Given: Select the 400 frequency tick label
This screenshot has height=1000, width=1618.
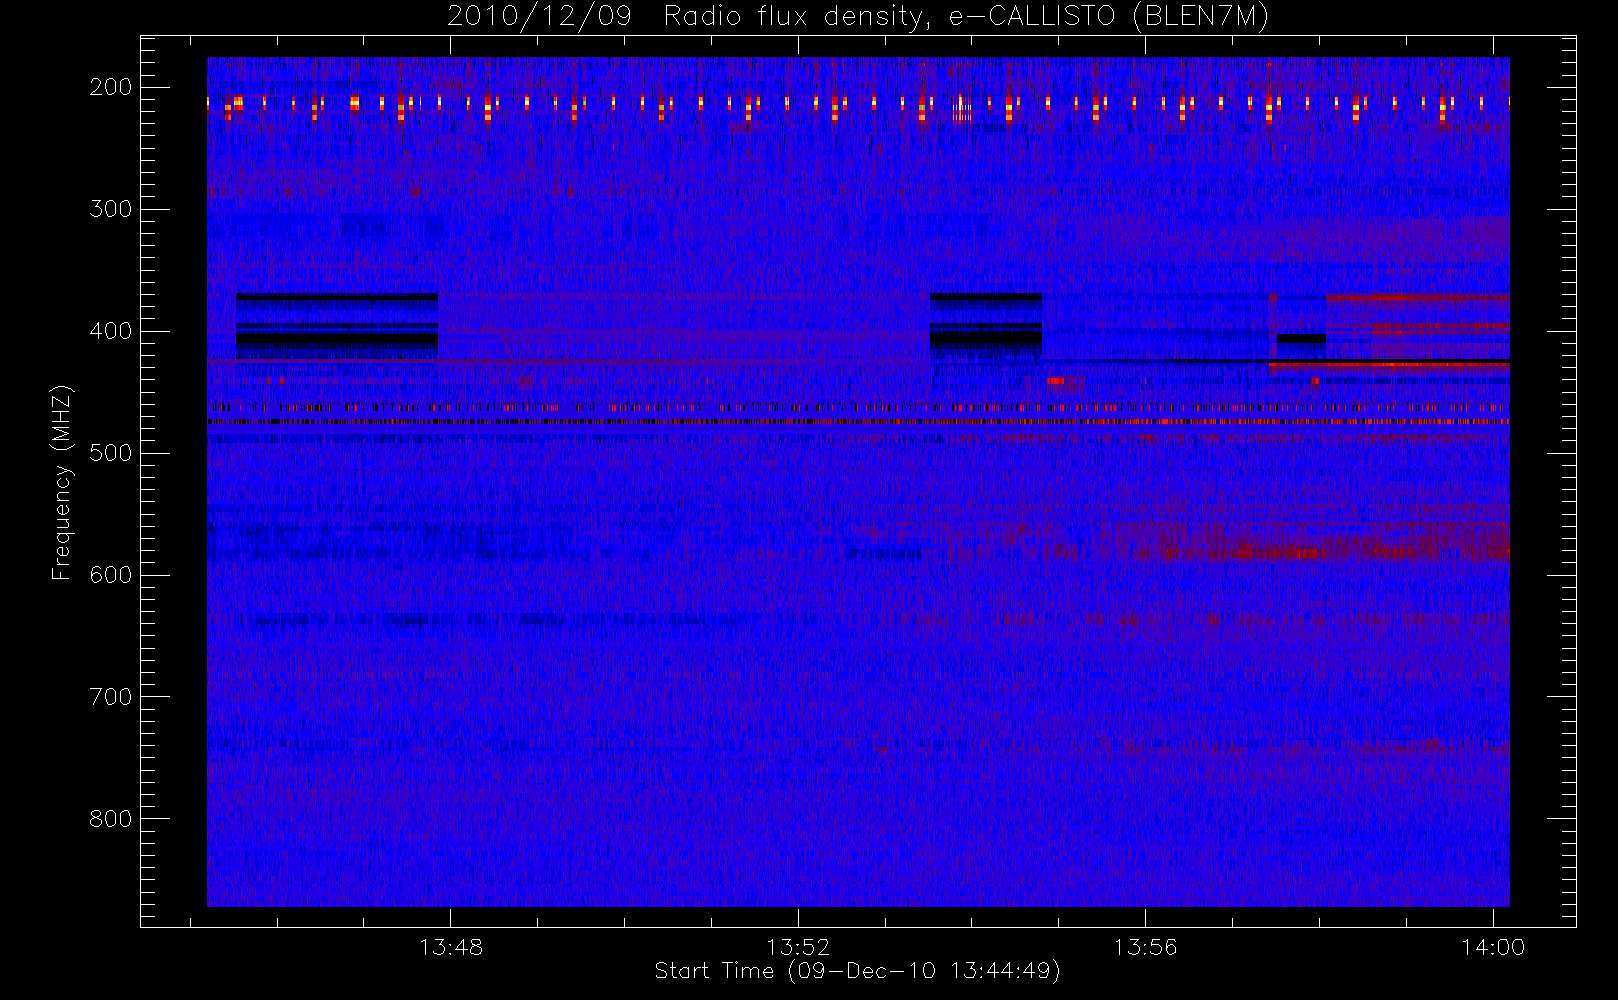Looking at the screenshot, I should tap(111, 331).
